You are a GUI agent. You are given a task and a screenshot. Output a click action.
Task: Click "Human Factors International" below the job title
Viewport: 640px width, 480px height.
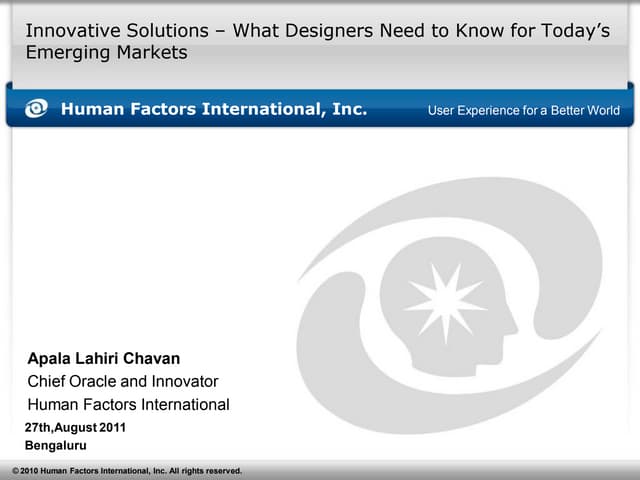[128, 405]
